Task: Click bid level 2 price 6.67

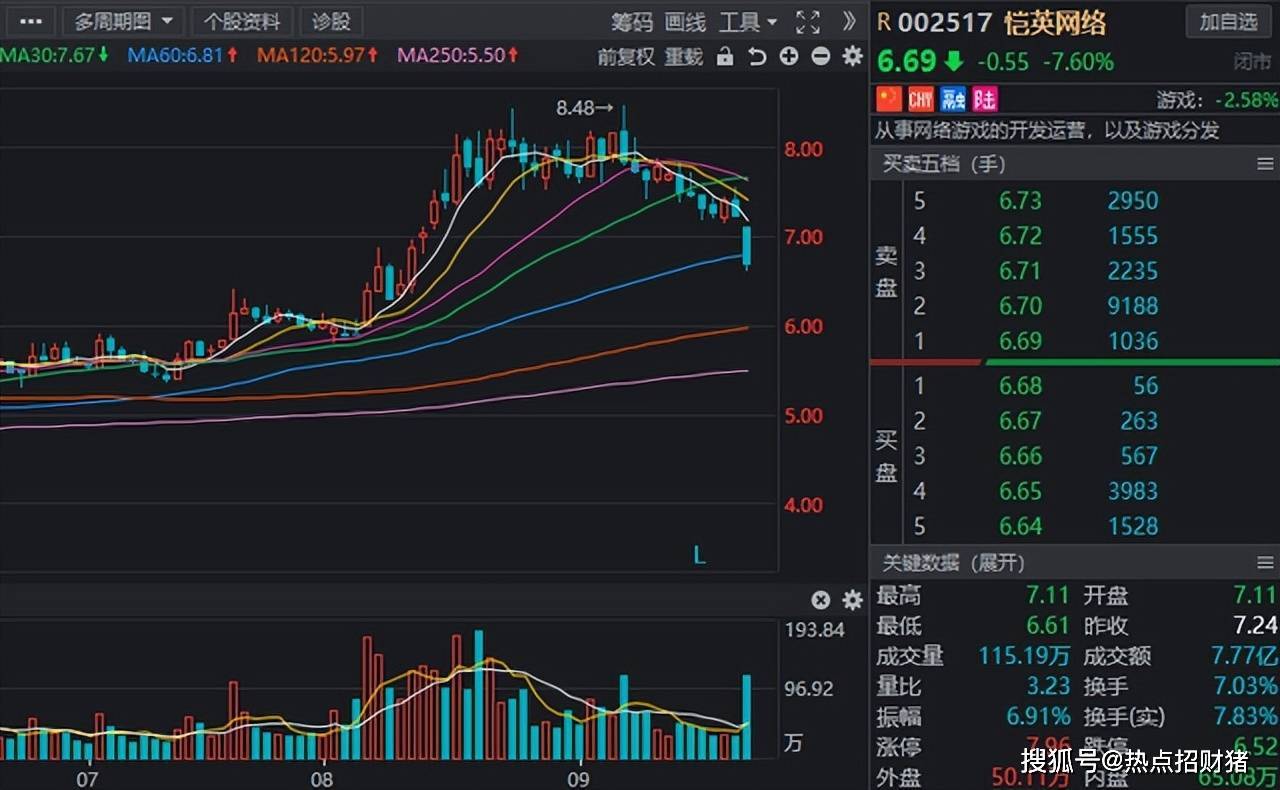Action: (x=1020, y=421)
